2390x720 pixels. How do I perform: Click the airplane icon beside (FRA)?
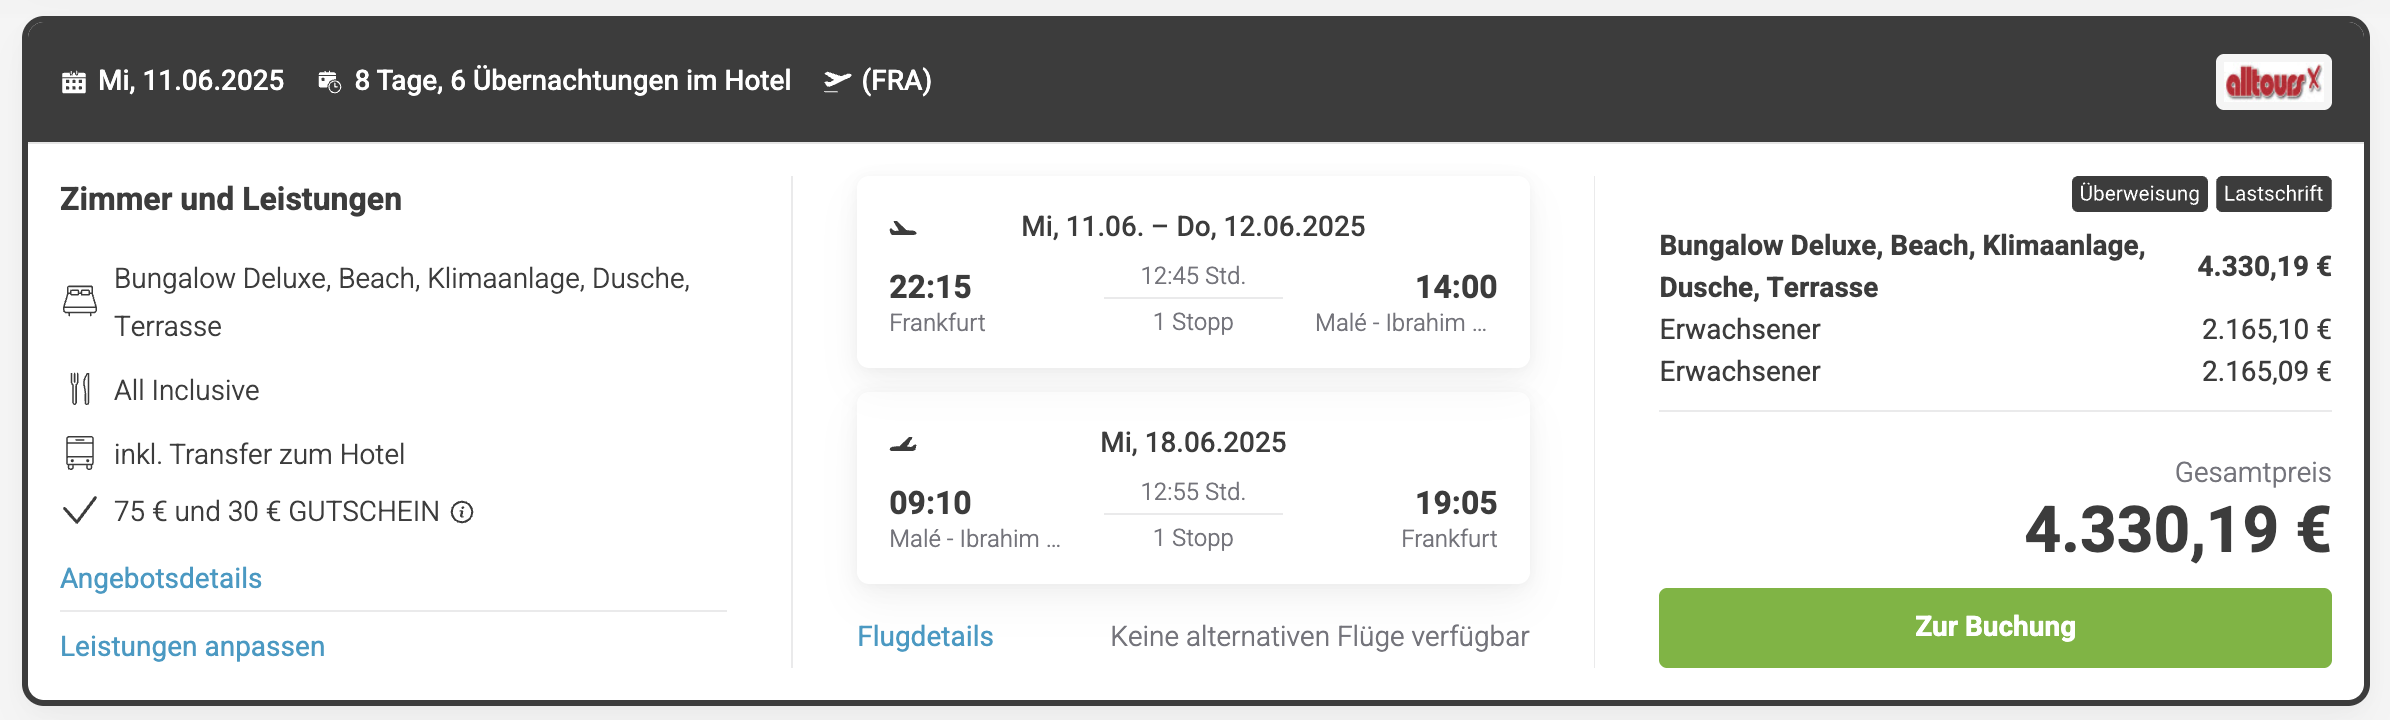(837, 81)
